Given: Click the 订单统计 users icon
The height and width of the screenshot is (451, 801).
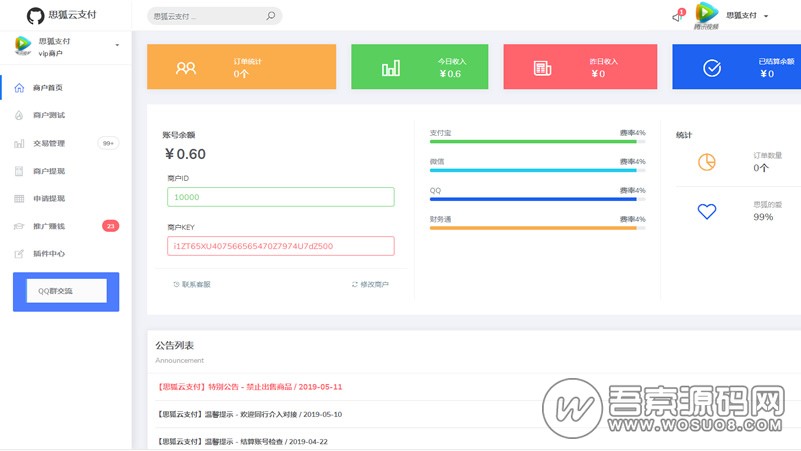Looking at the screenshot, I should pos(186,68).
